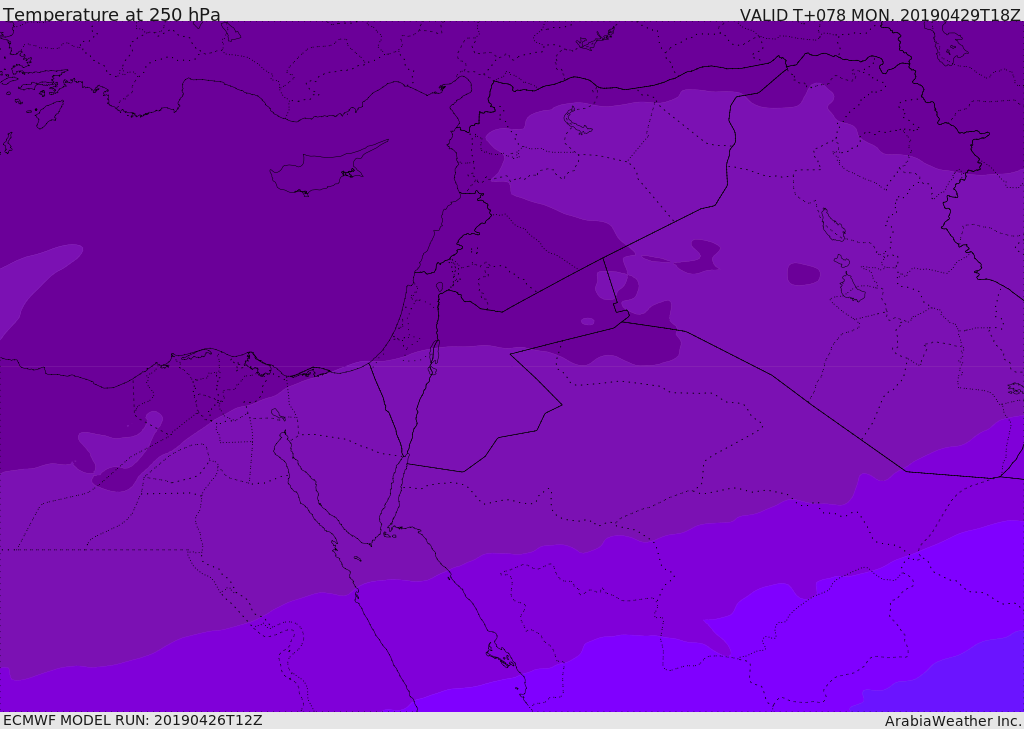
Task: Click the Gulf of Aqaba northern tip
Action: [405, 460]
